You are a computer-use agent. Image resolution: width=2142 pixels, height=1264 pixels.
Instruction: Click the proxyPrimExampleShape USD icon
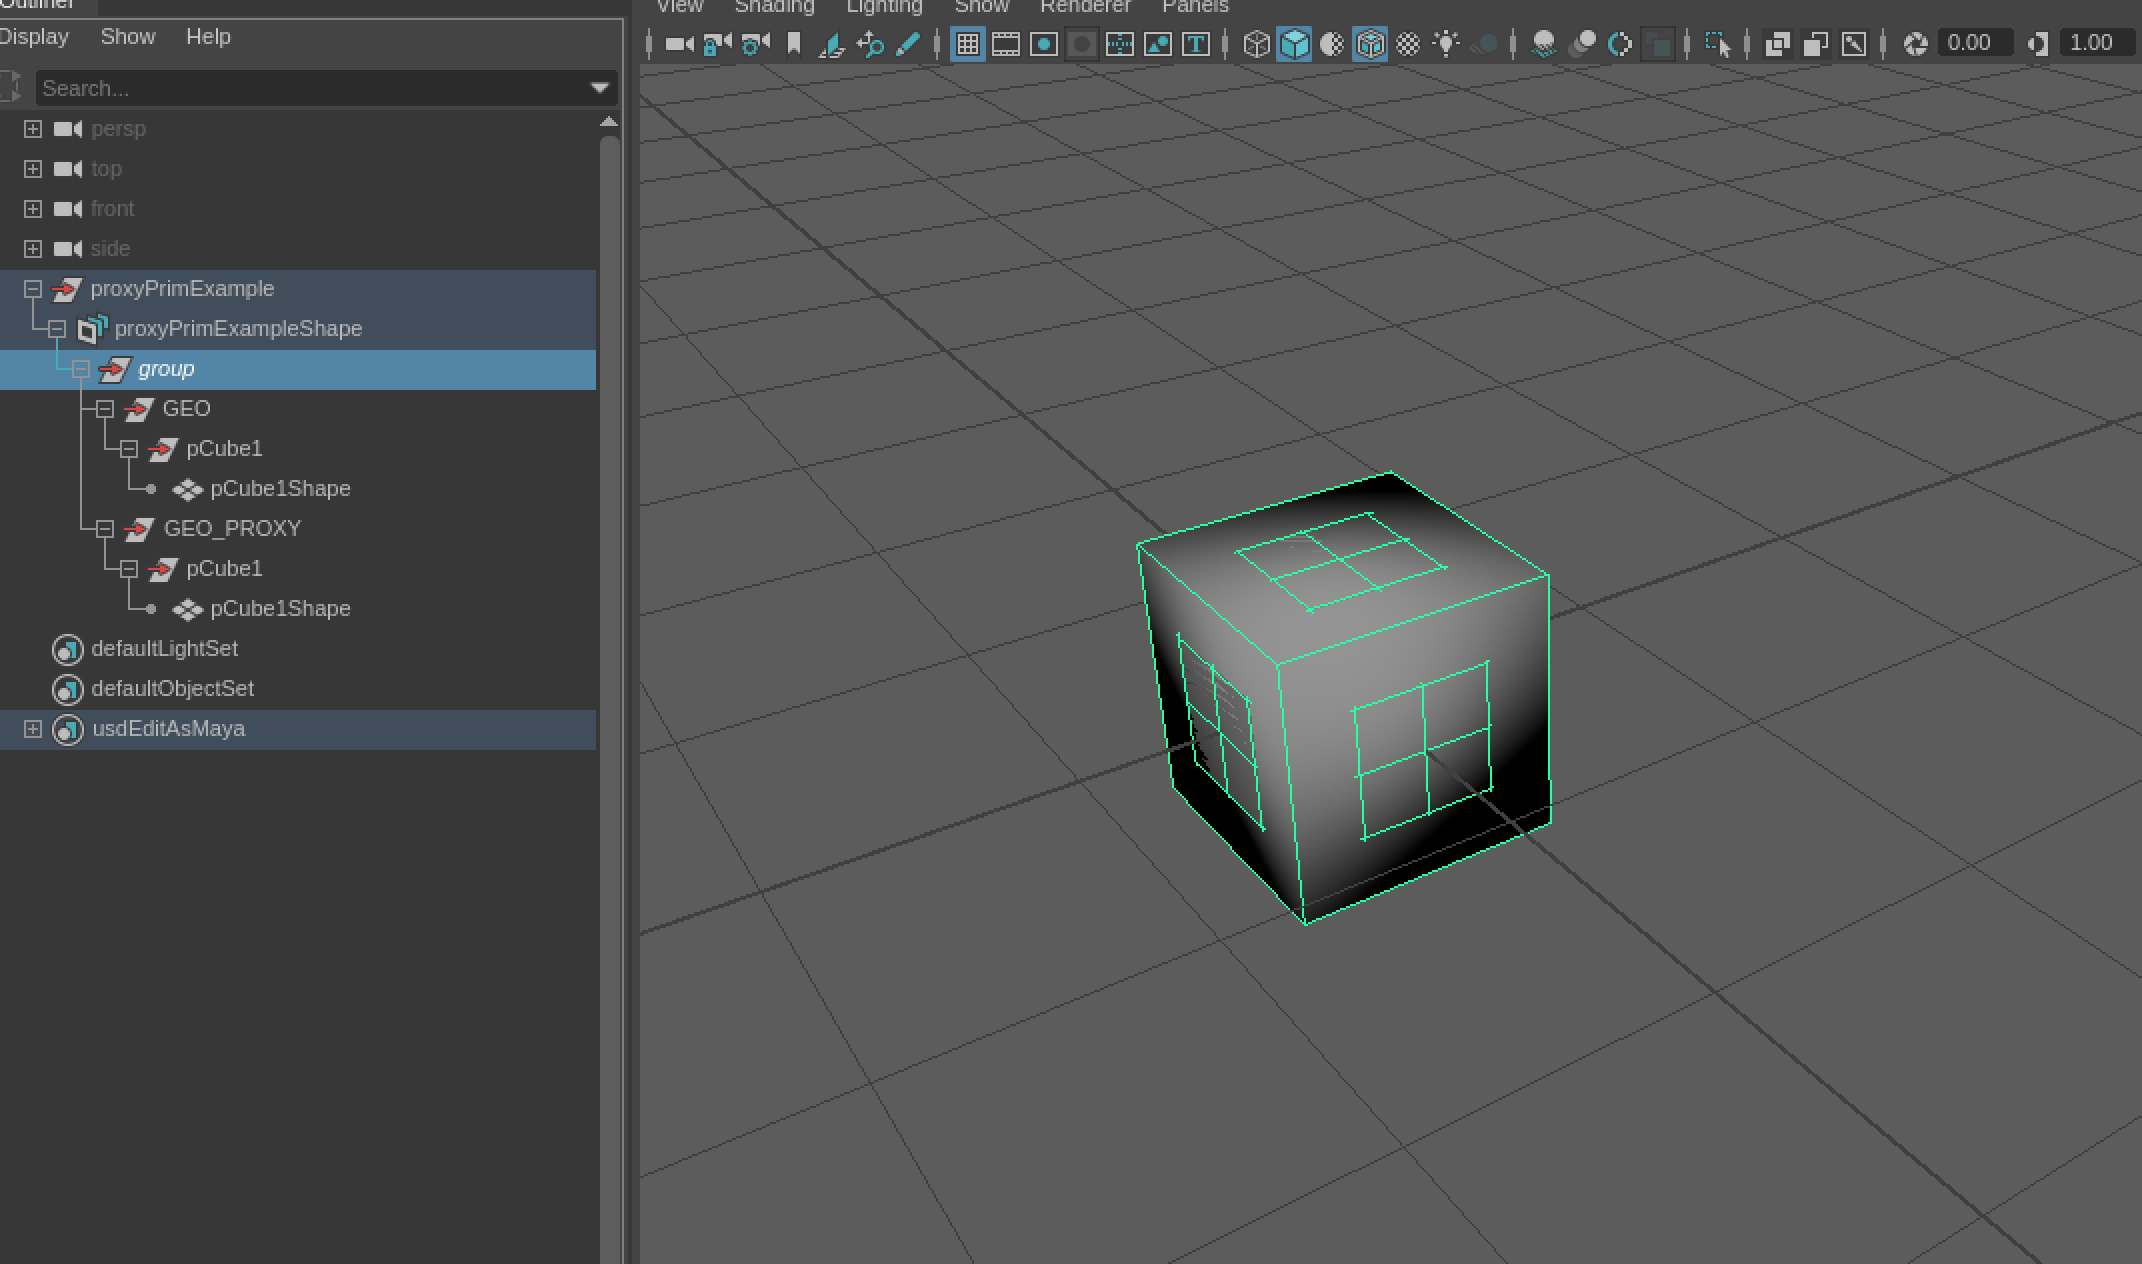pos(92,329)
